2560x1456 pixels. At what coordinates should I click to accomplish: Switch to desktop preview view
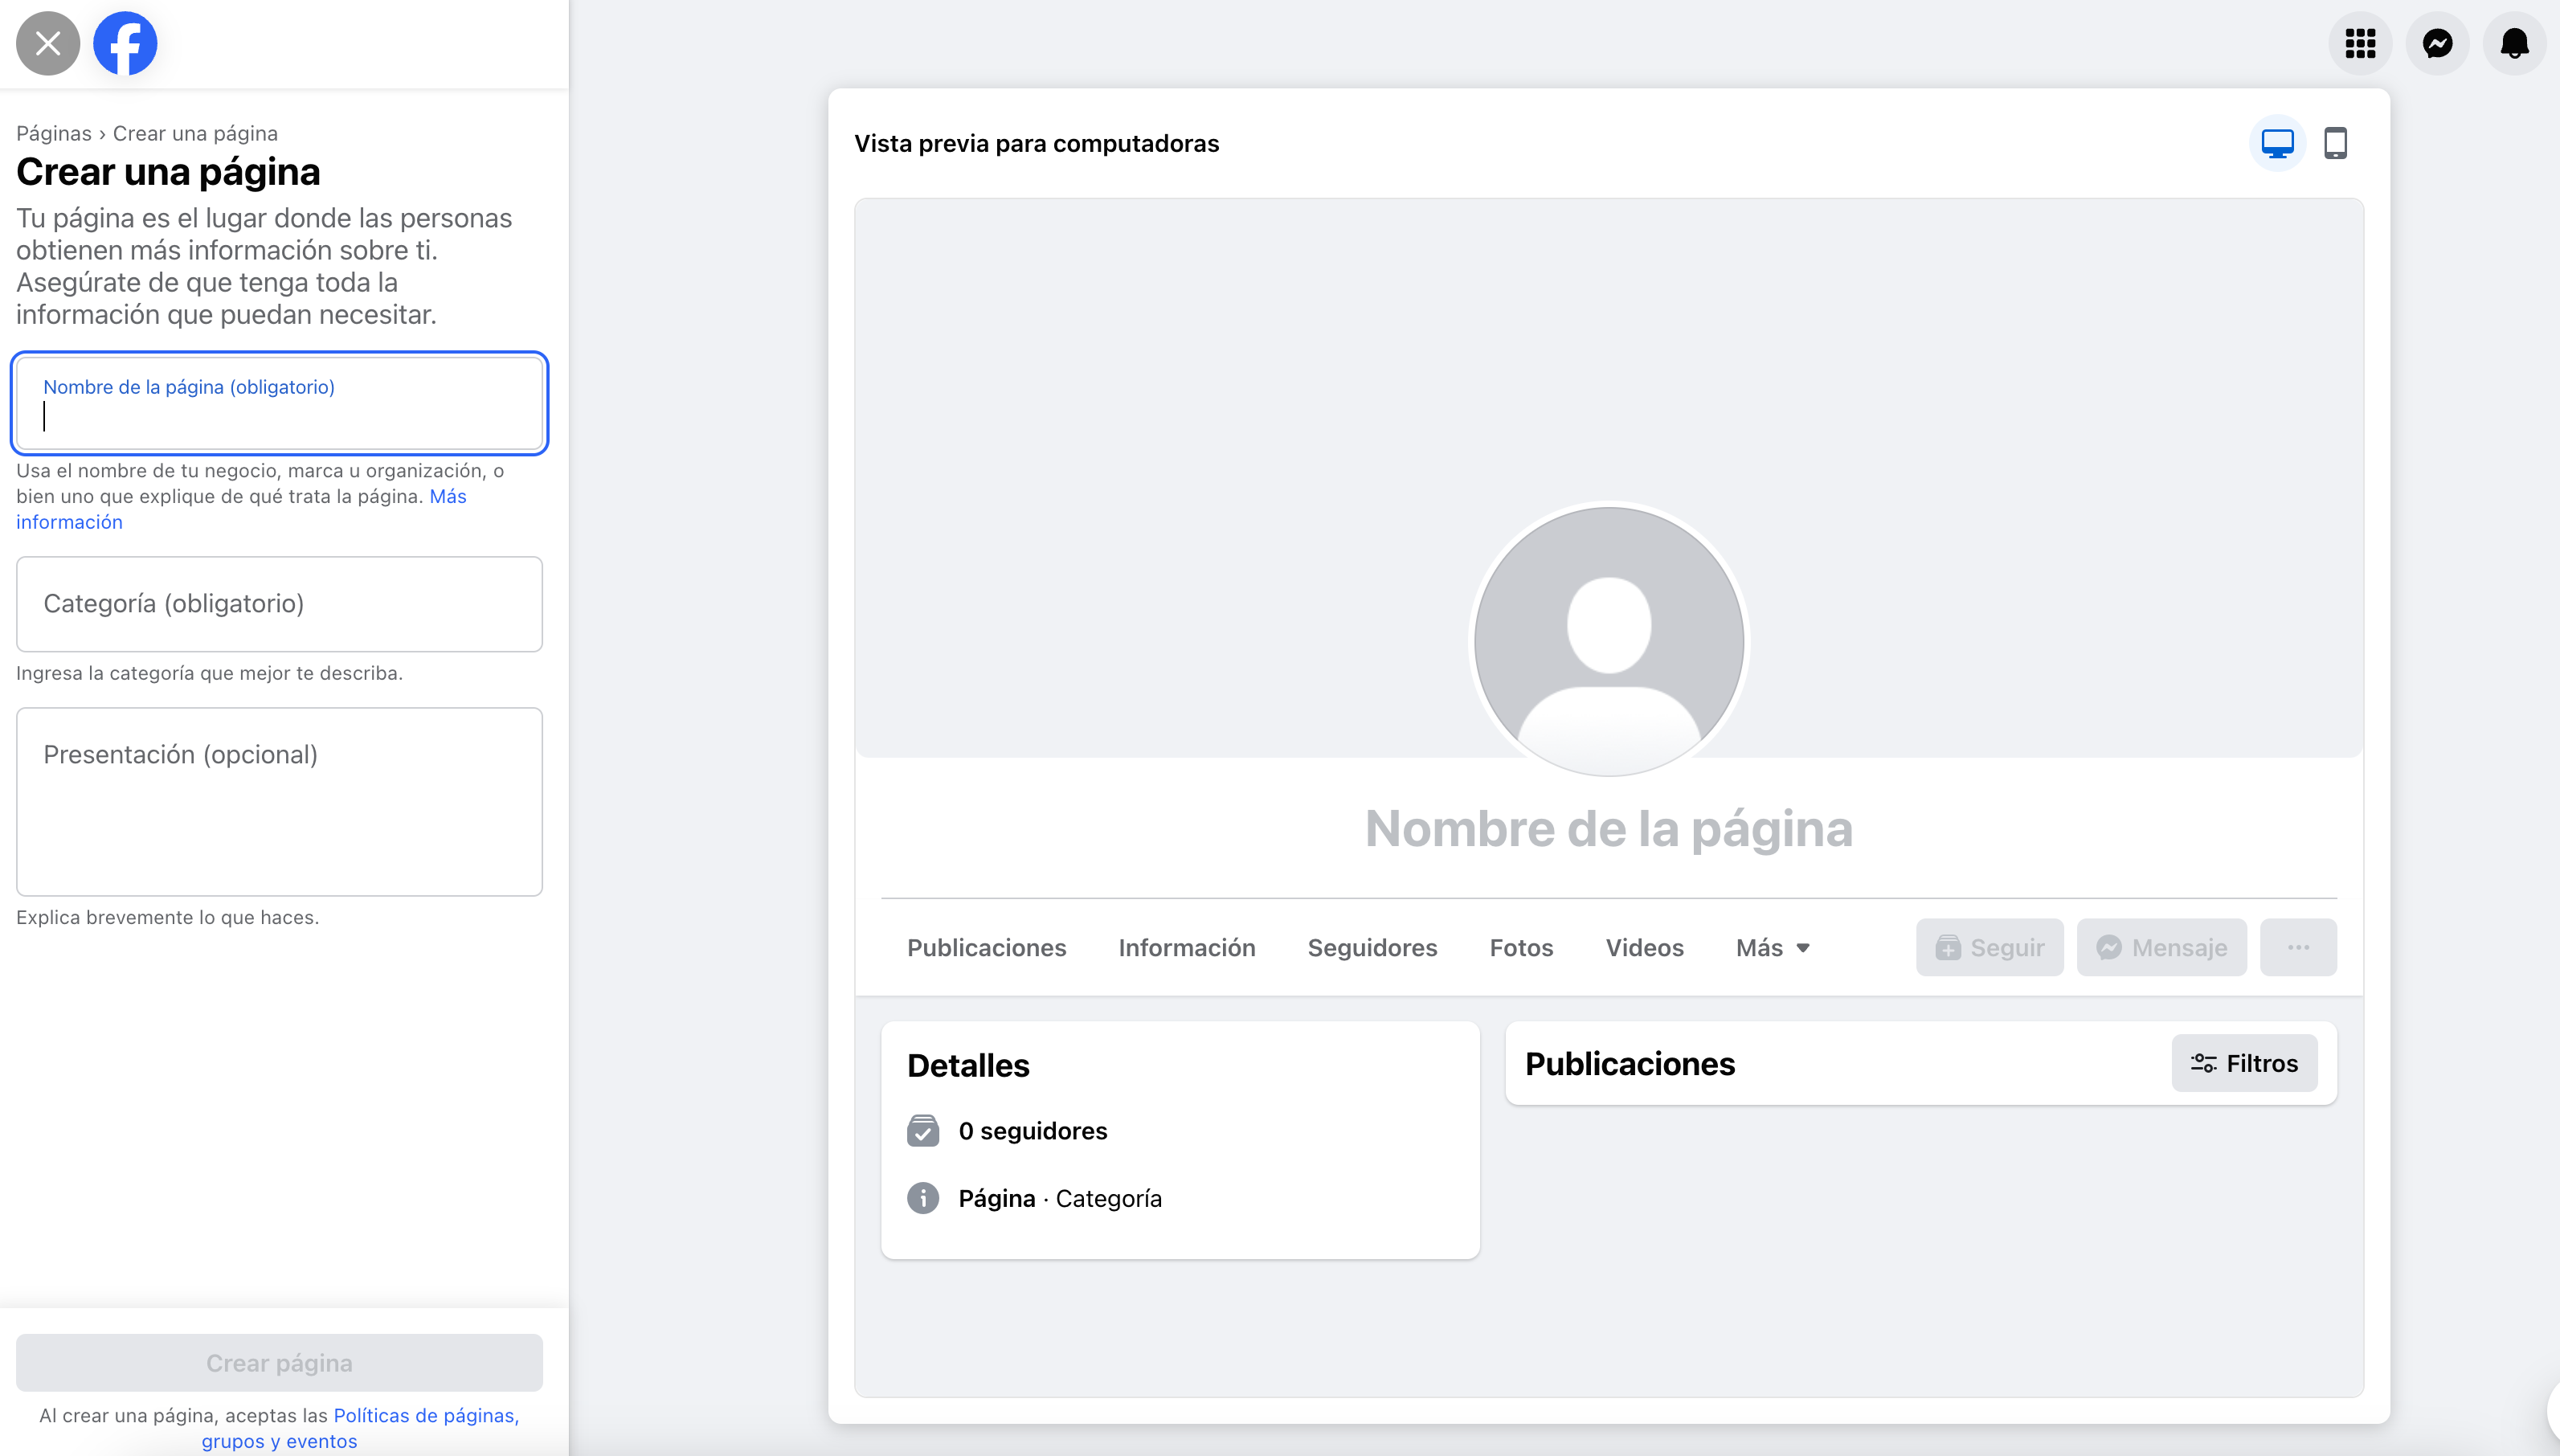pos(2277,144)
